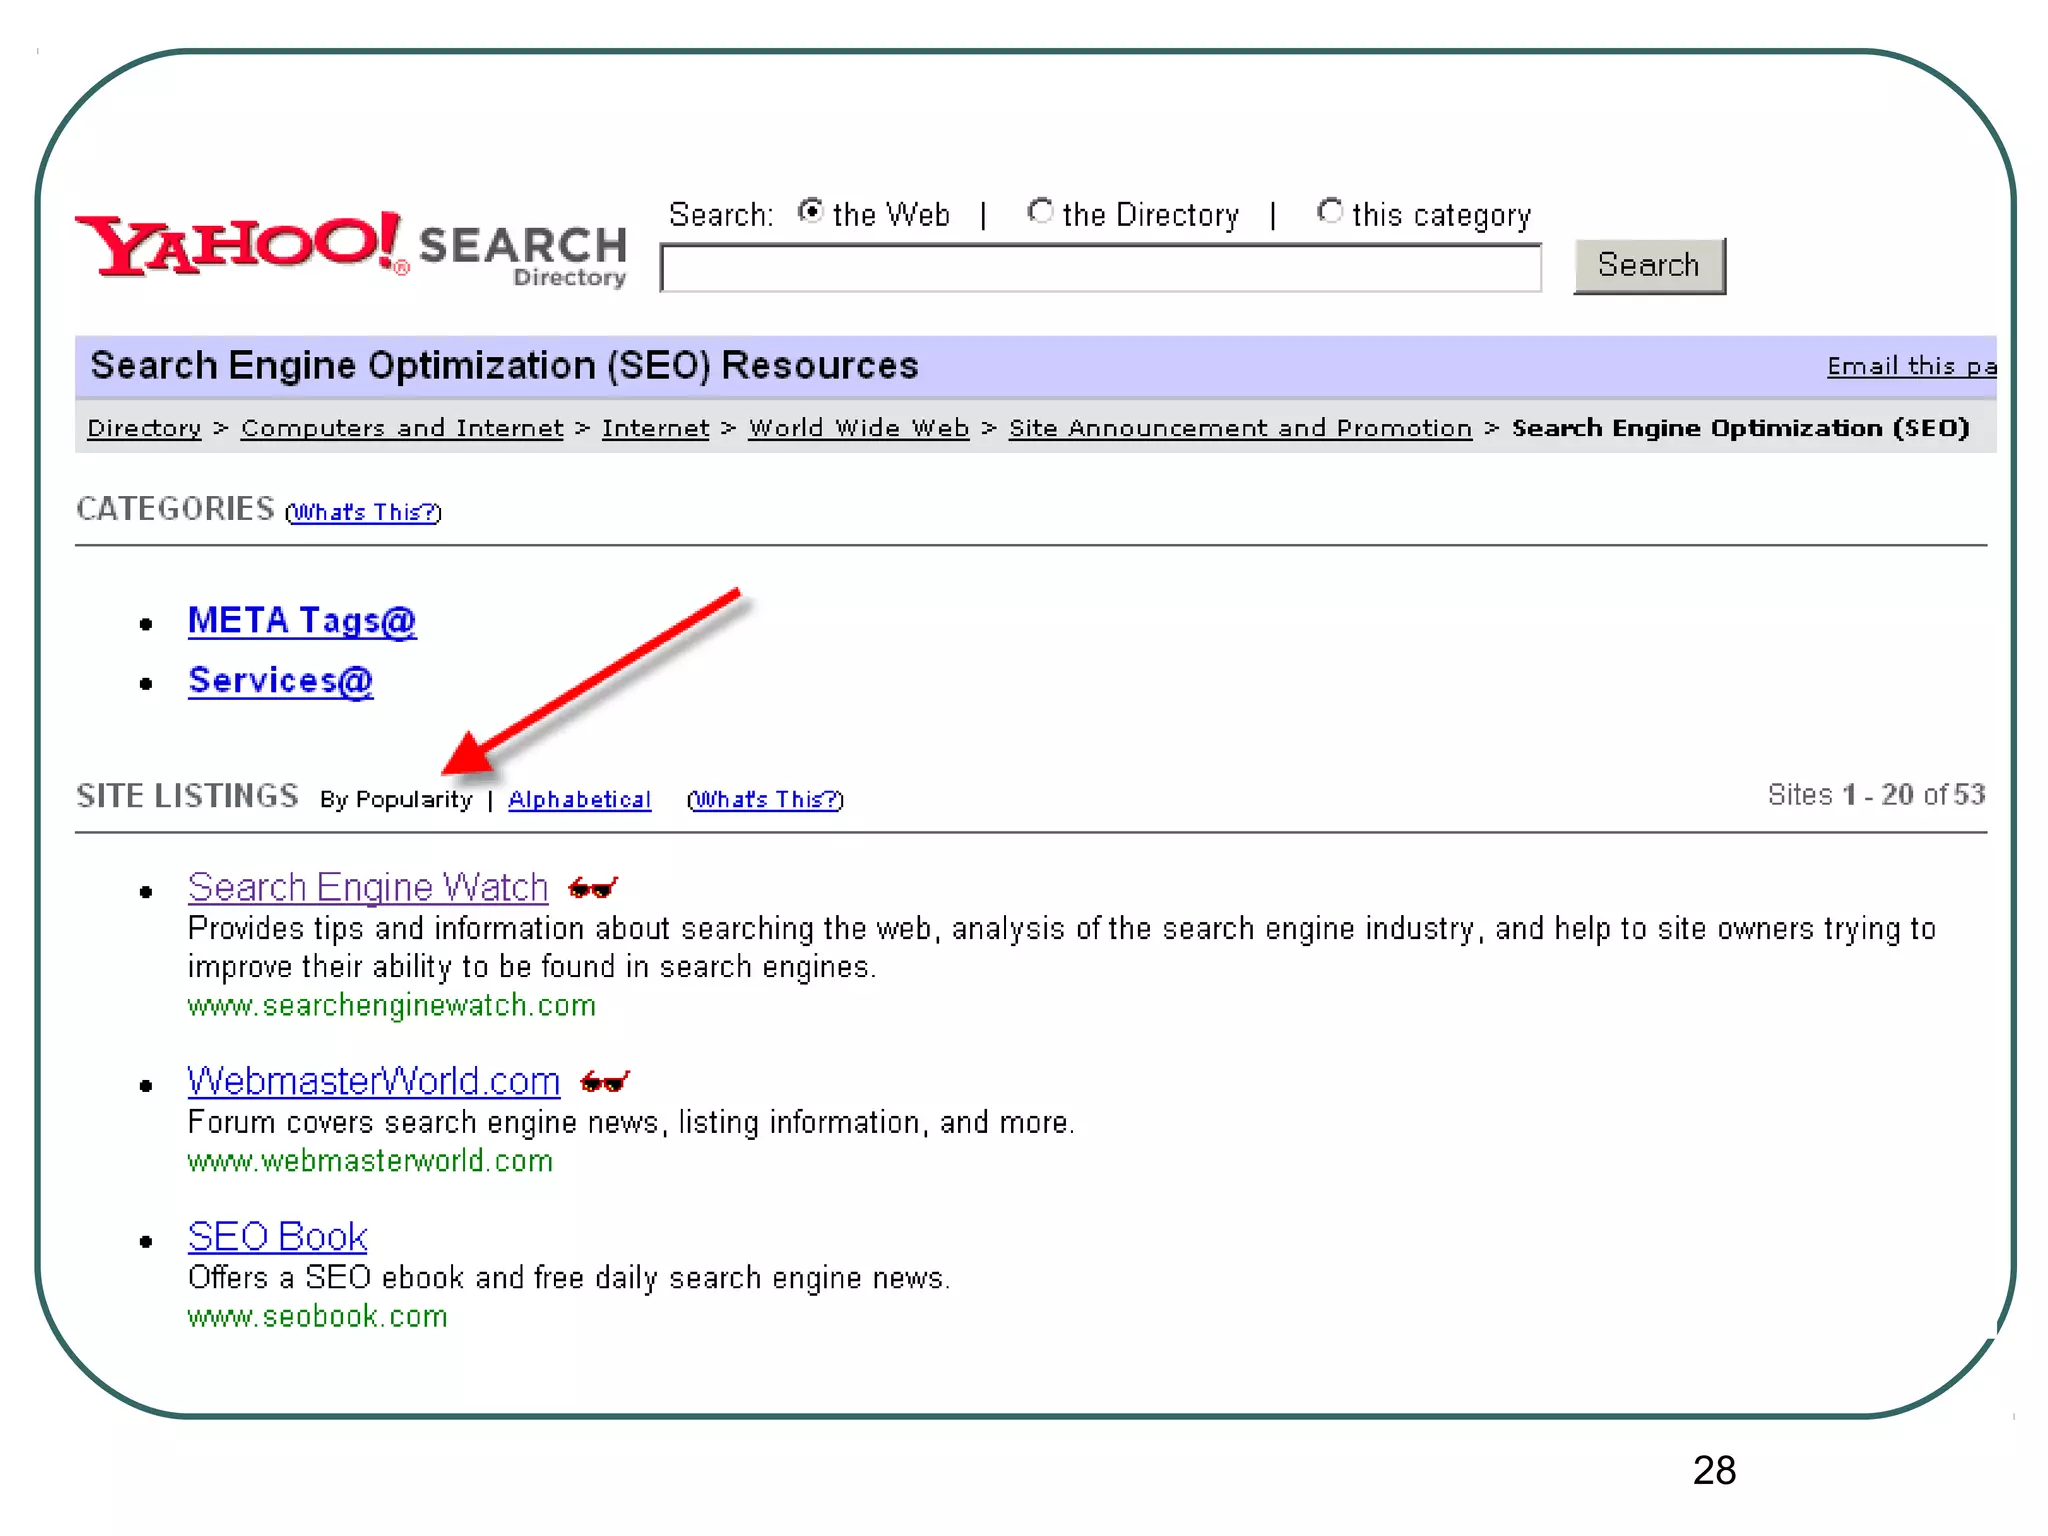Sort site listings Alphabetical
Screen dimensions: 2048x1536
click(579, 800)
